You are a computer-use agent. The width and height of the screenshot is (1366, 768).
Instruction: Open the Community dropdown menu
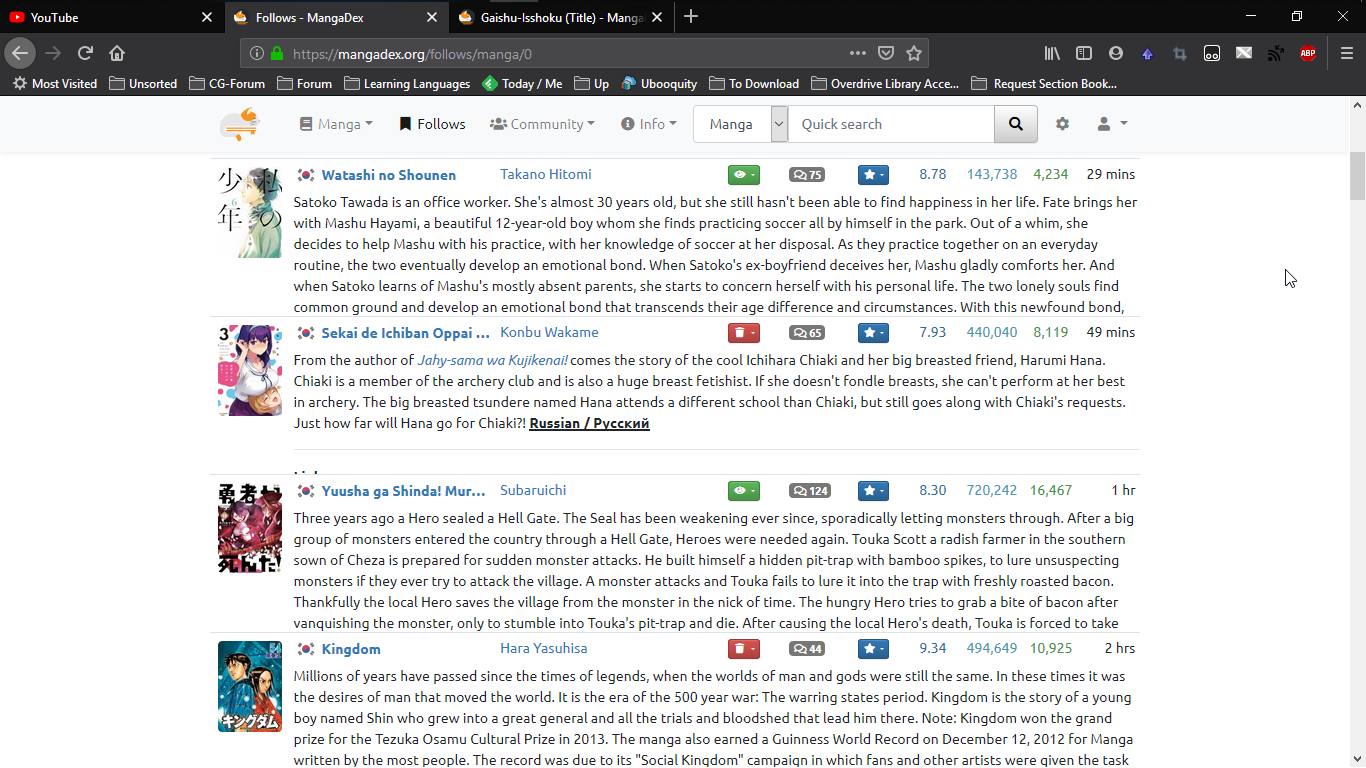[x=542, y=124]
